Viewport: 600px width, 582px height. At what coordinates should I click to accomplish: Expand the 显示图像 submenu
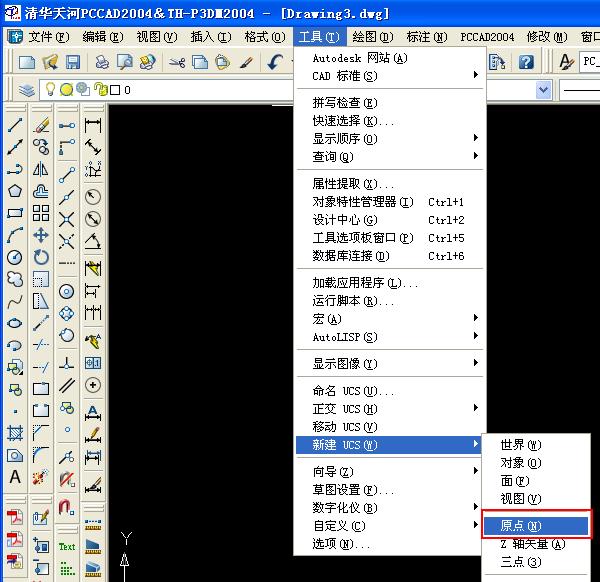tap(390, 364)
